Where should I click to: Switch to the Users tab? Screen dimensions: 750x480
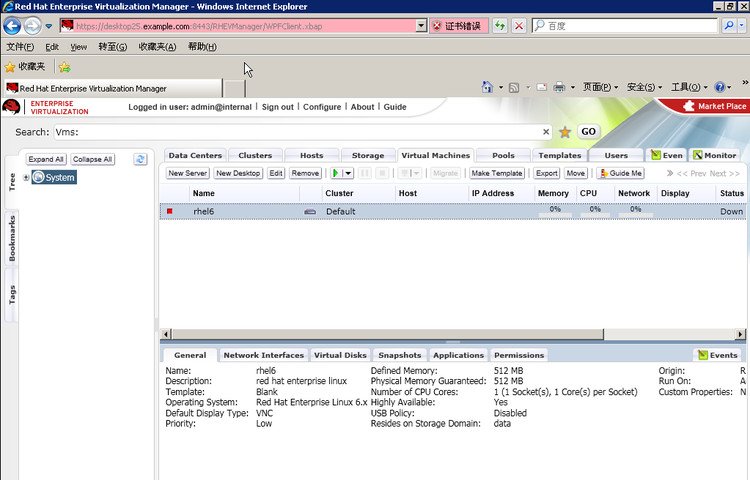616,155
